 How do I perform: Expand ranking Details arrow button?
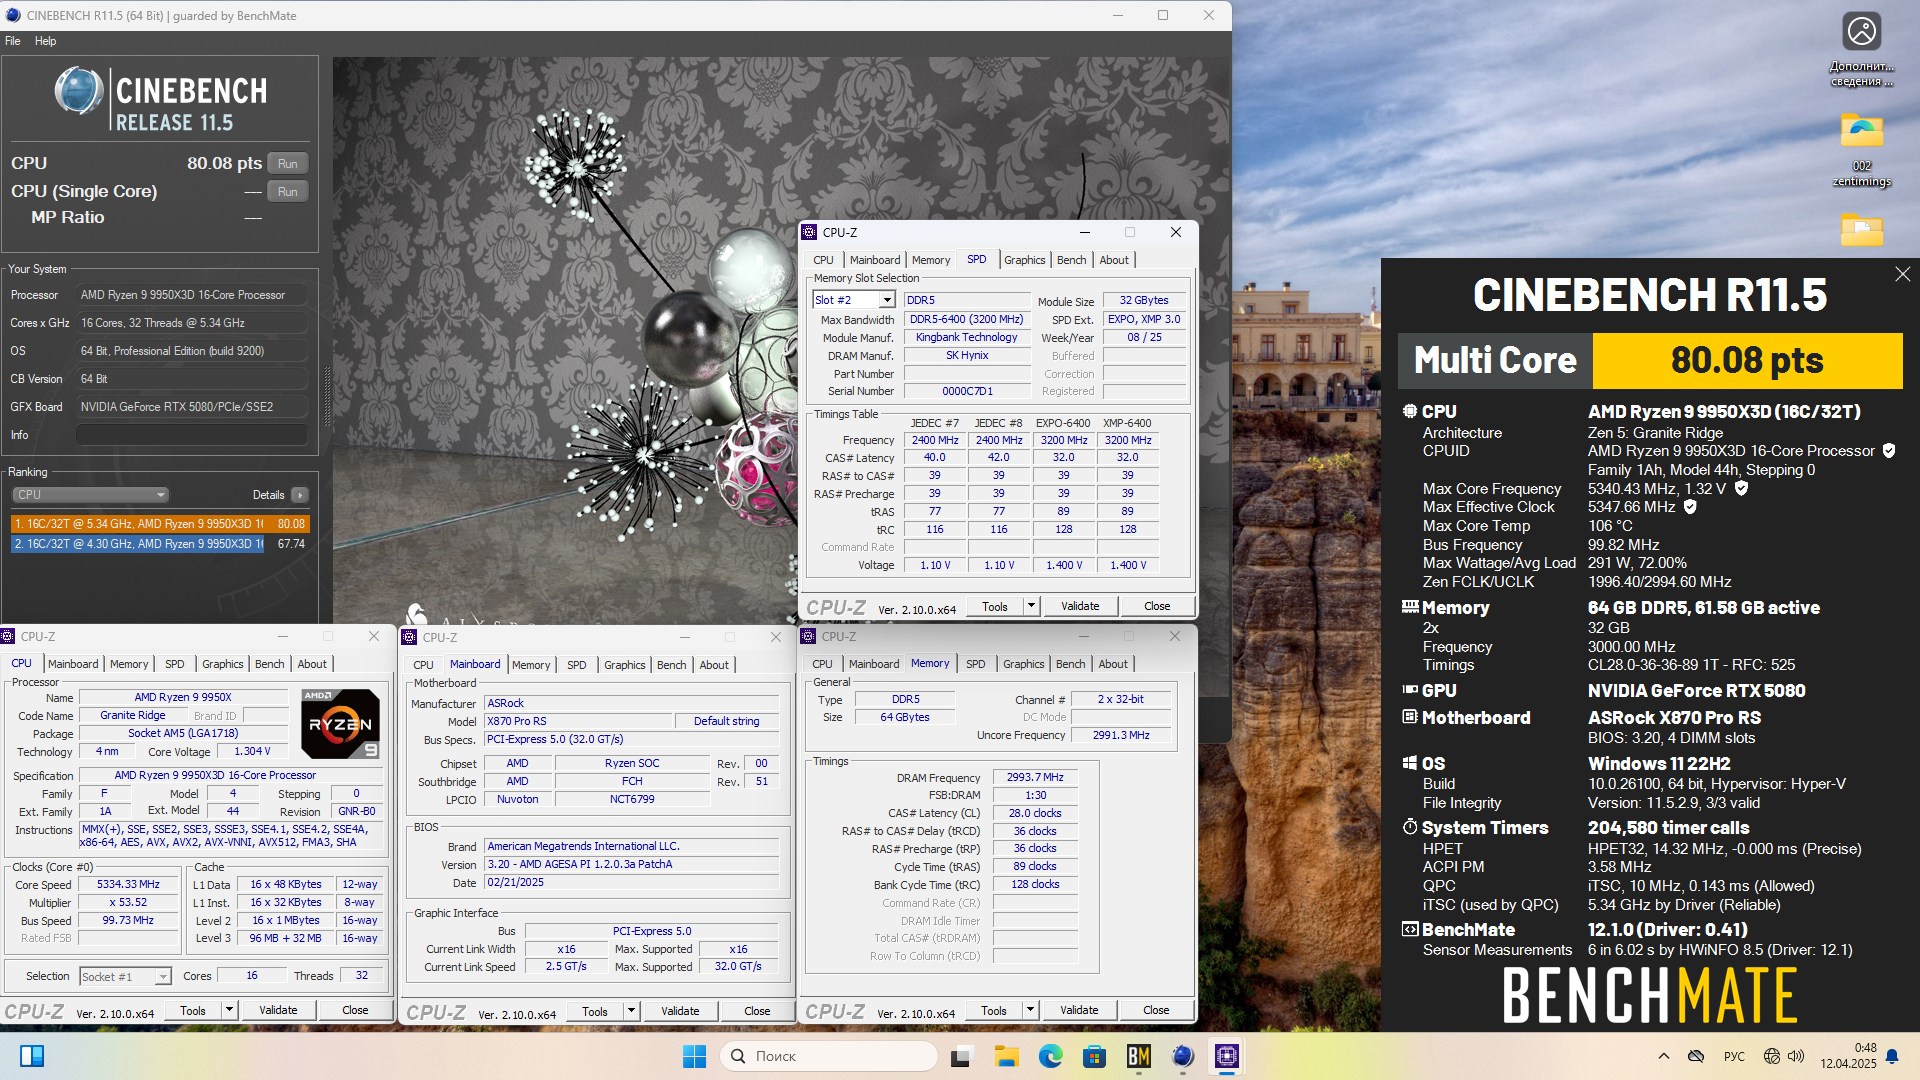(x=299, y=495)
